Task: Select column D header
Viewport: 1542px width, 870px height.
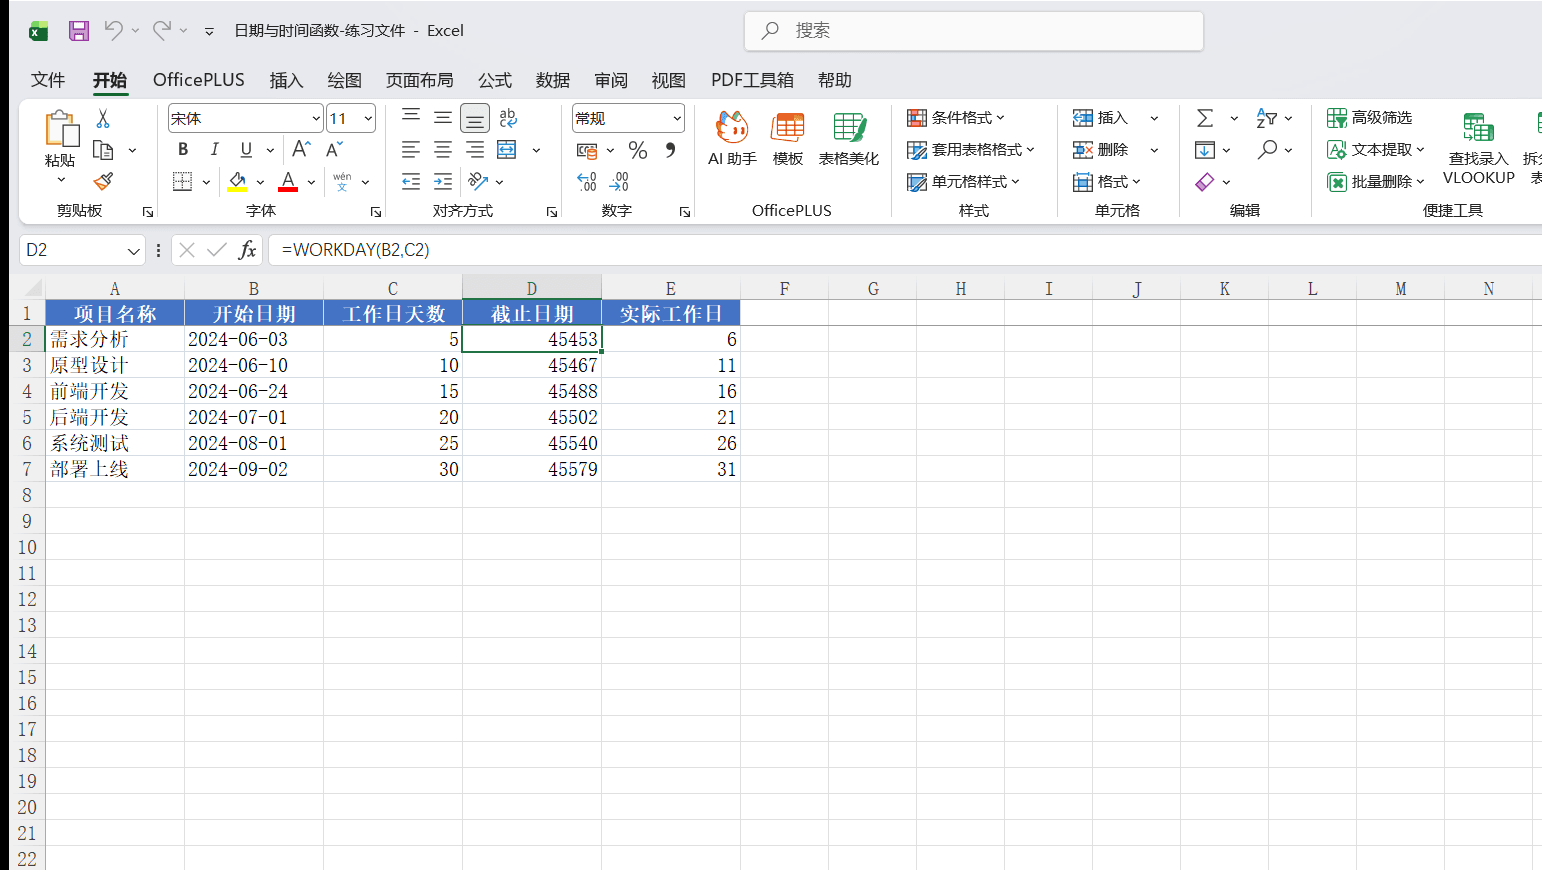Action: pyautogui.click(x=532, y=288)
